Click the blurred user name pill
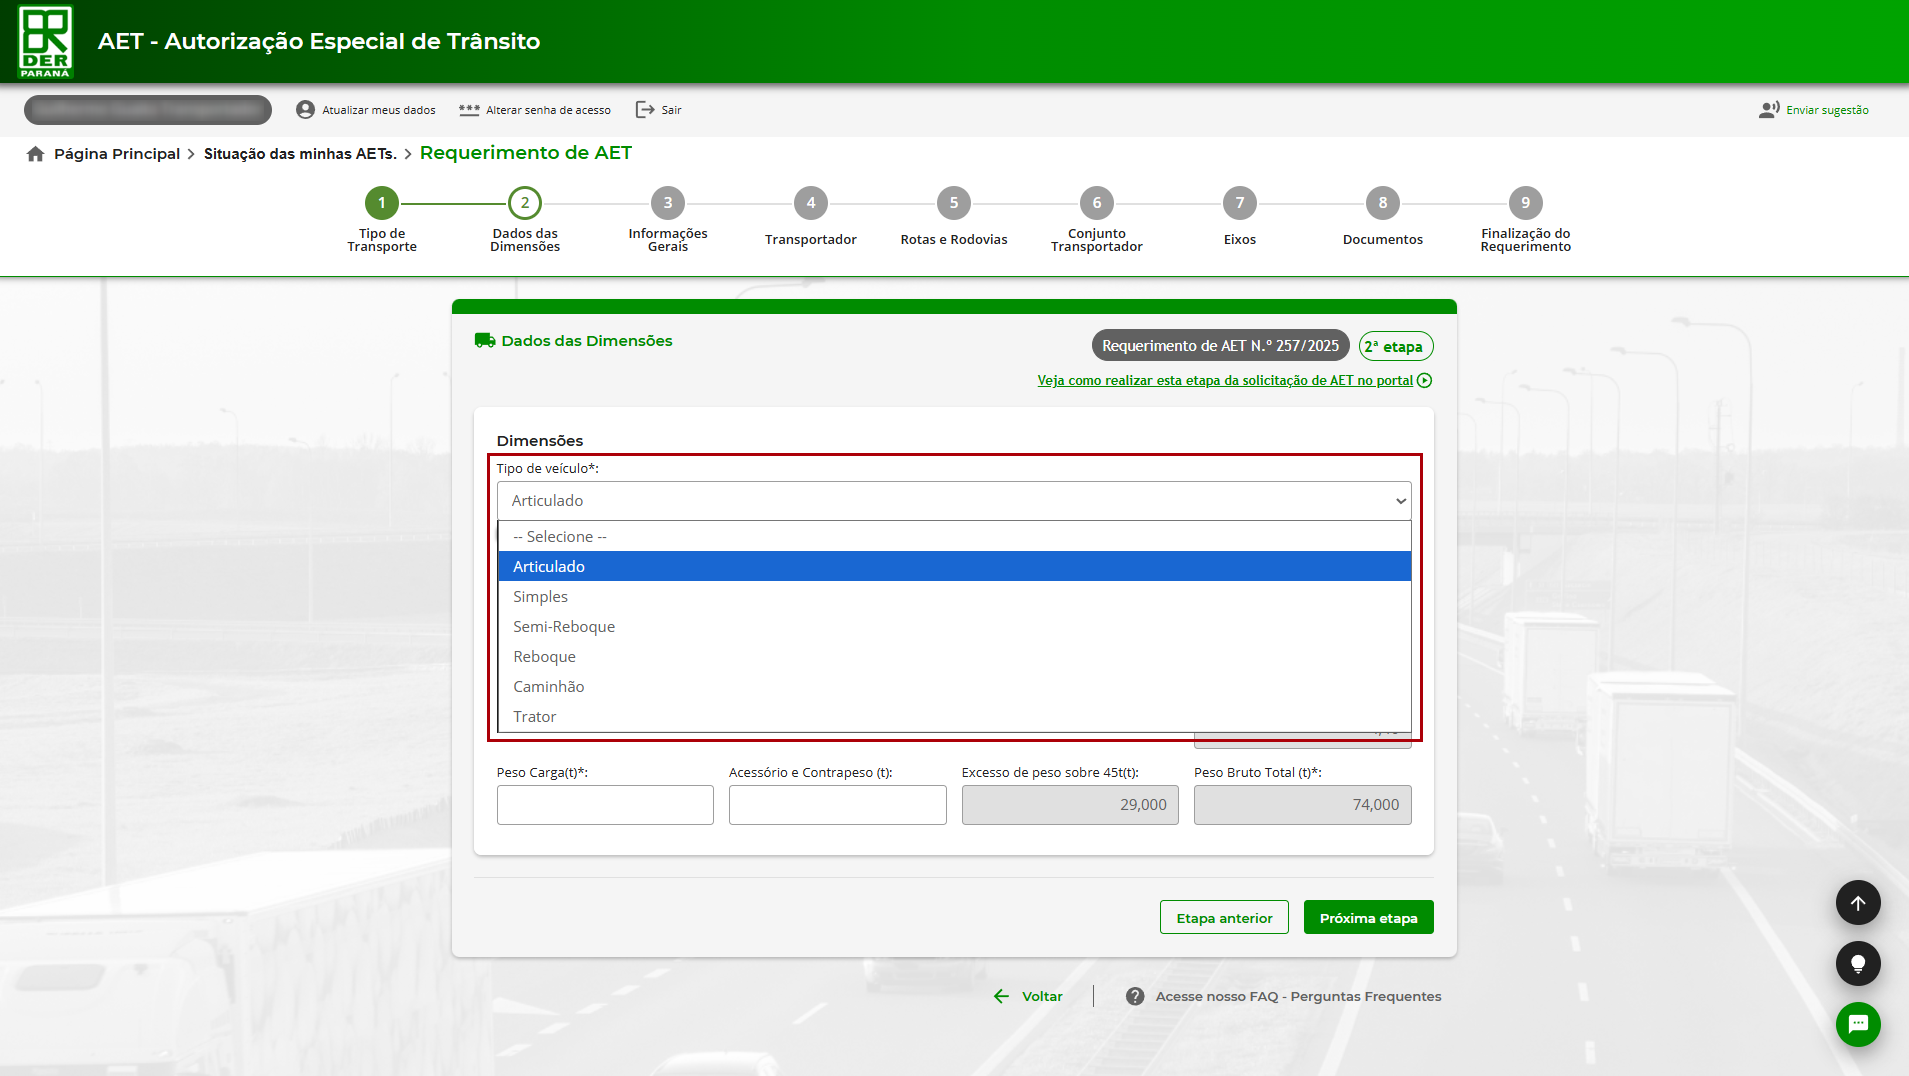1909x1076 pixels. [148, 110]
